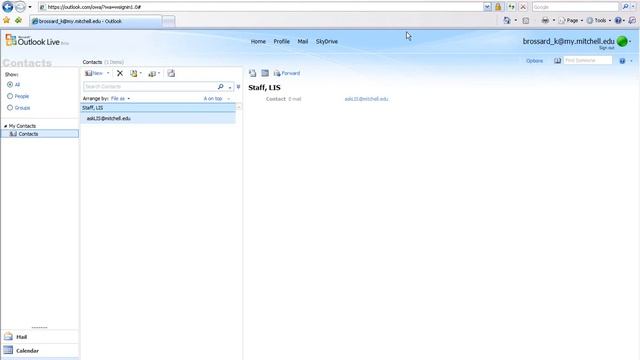Click brossard_k@my.mitchell.edu account name

(x=568, y=41)
